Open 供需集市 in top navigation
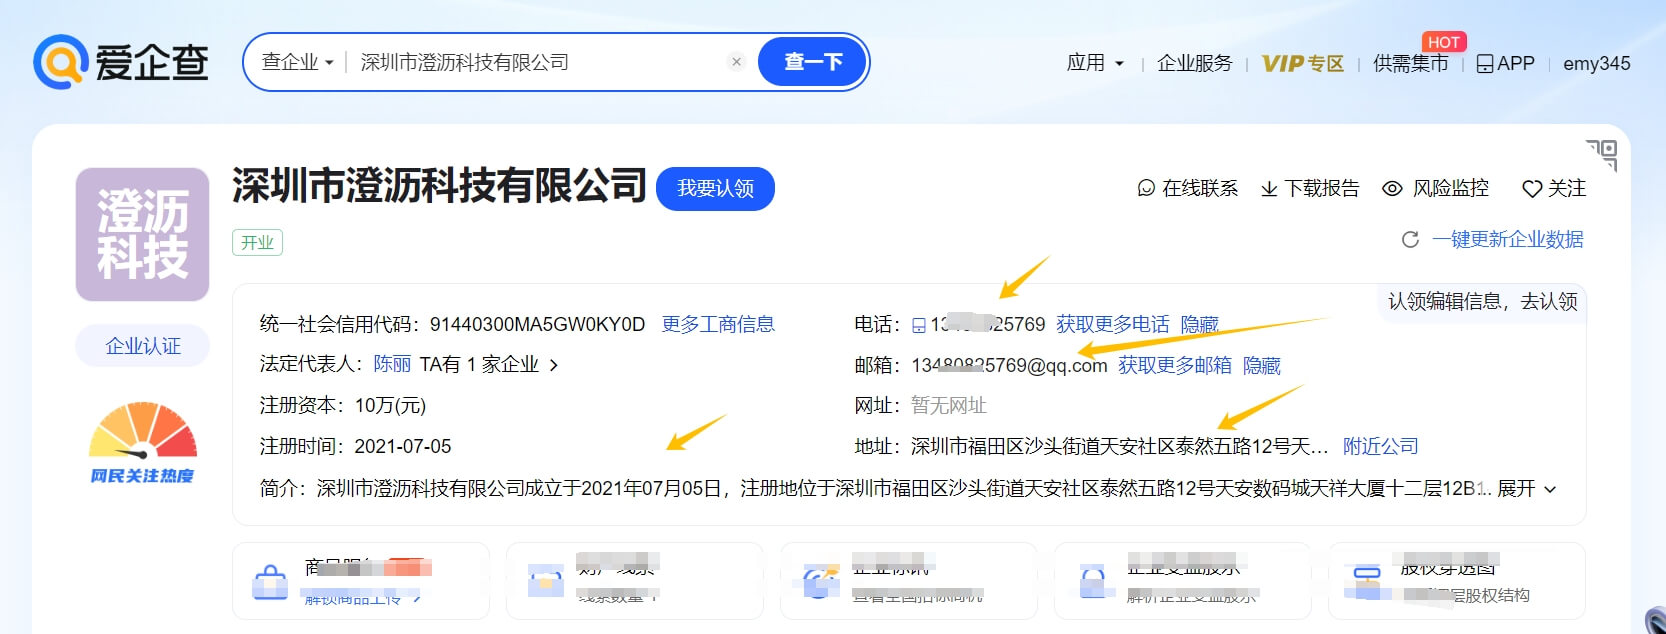Screen dimensions: 1666x634 click(1410, 63)
